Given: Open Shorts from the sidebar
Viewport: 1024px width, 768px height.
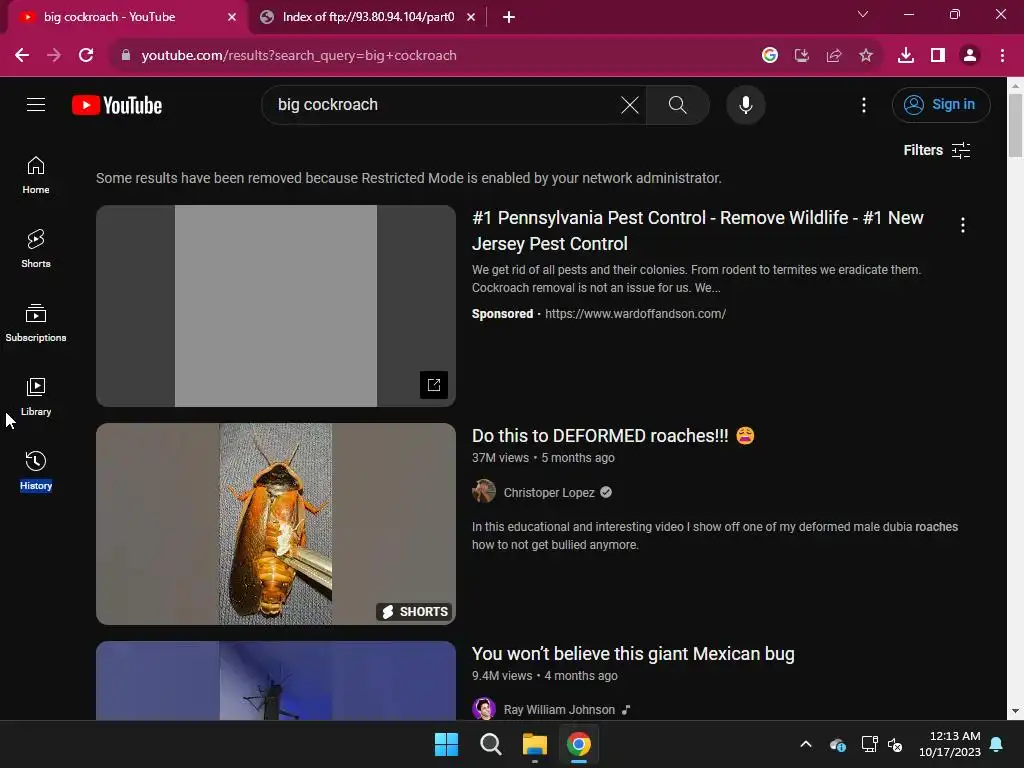Looking at the screenshot, I should click(x=36, y=249).
